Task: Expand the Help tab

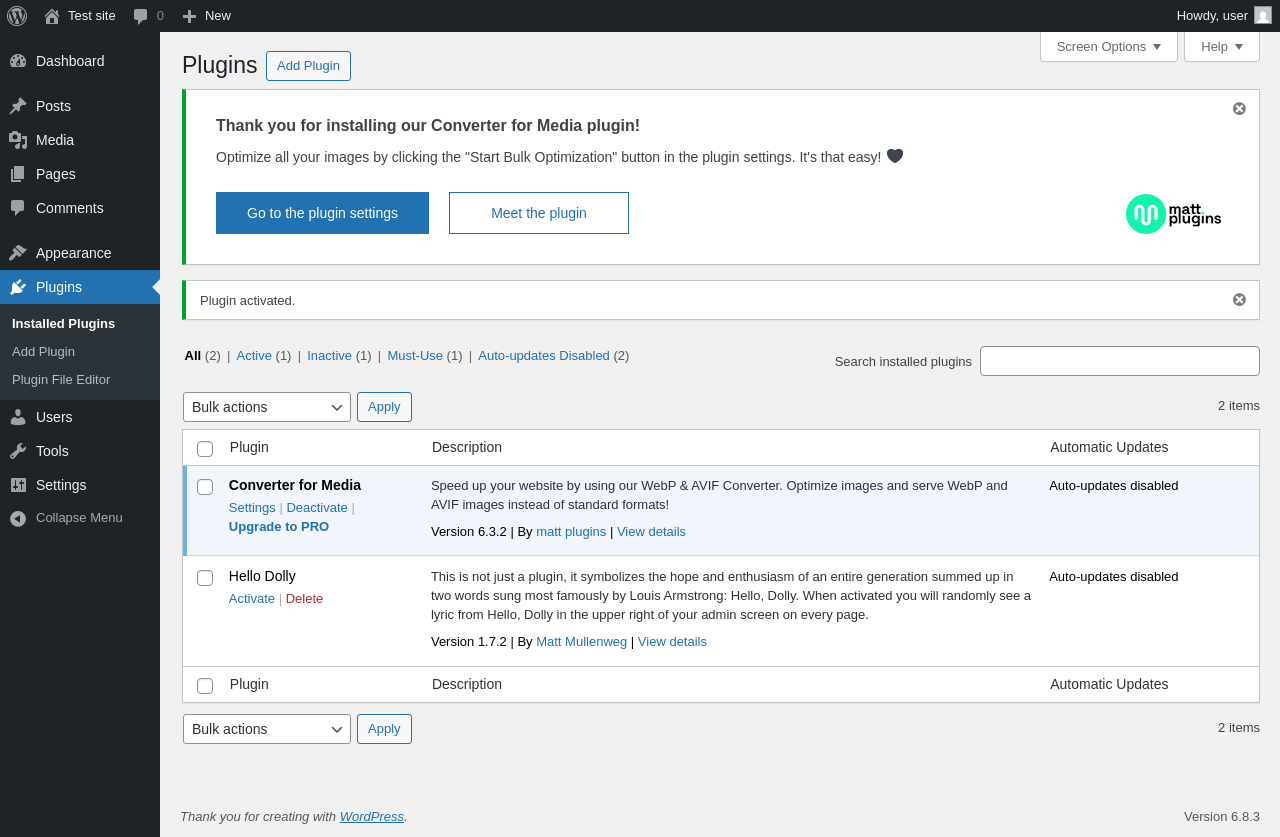Action: point(1221,46)
